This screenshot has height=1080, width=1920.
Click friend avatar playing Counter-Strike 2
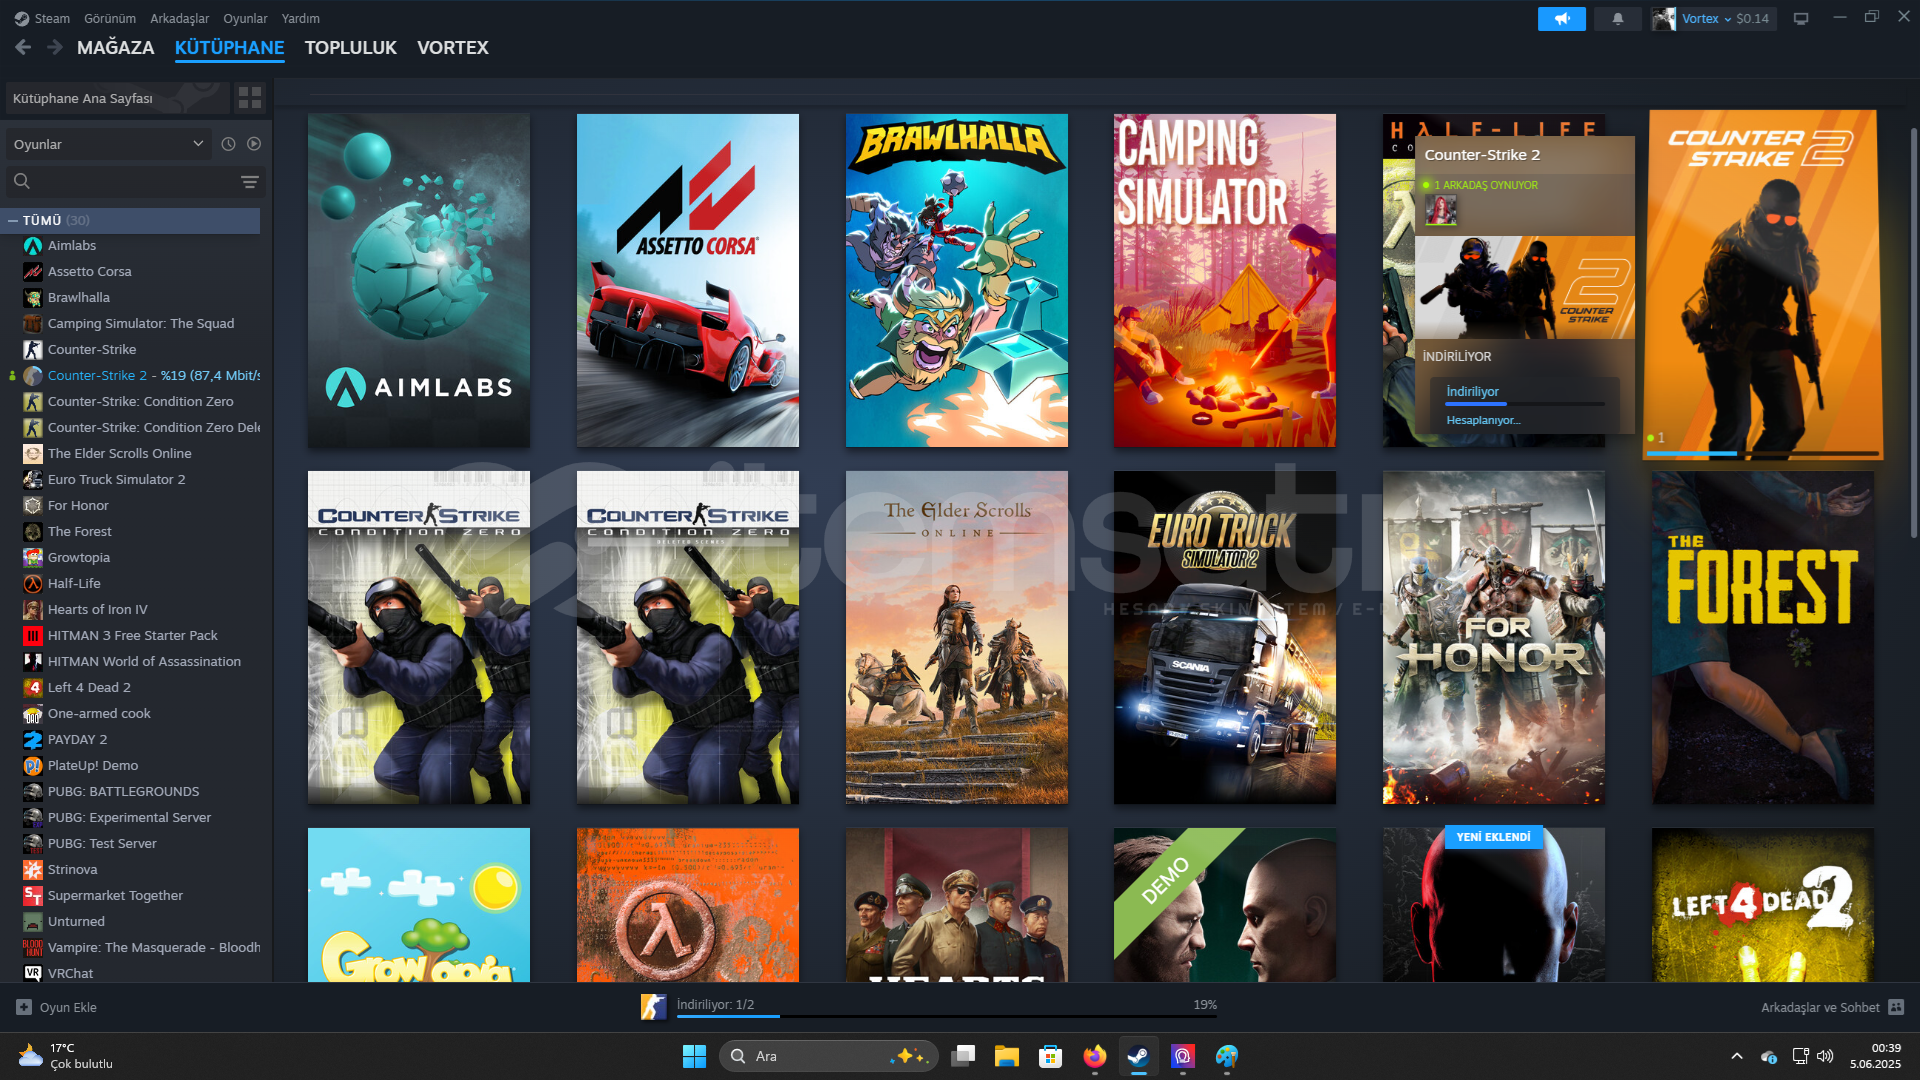tap(1440, 210)
